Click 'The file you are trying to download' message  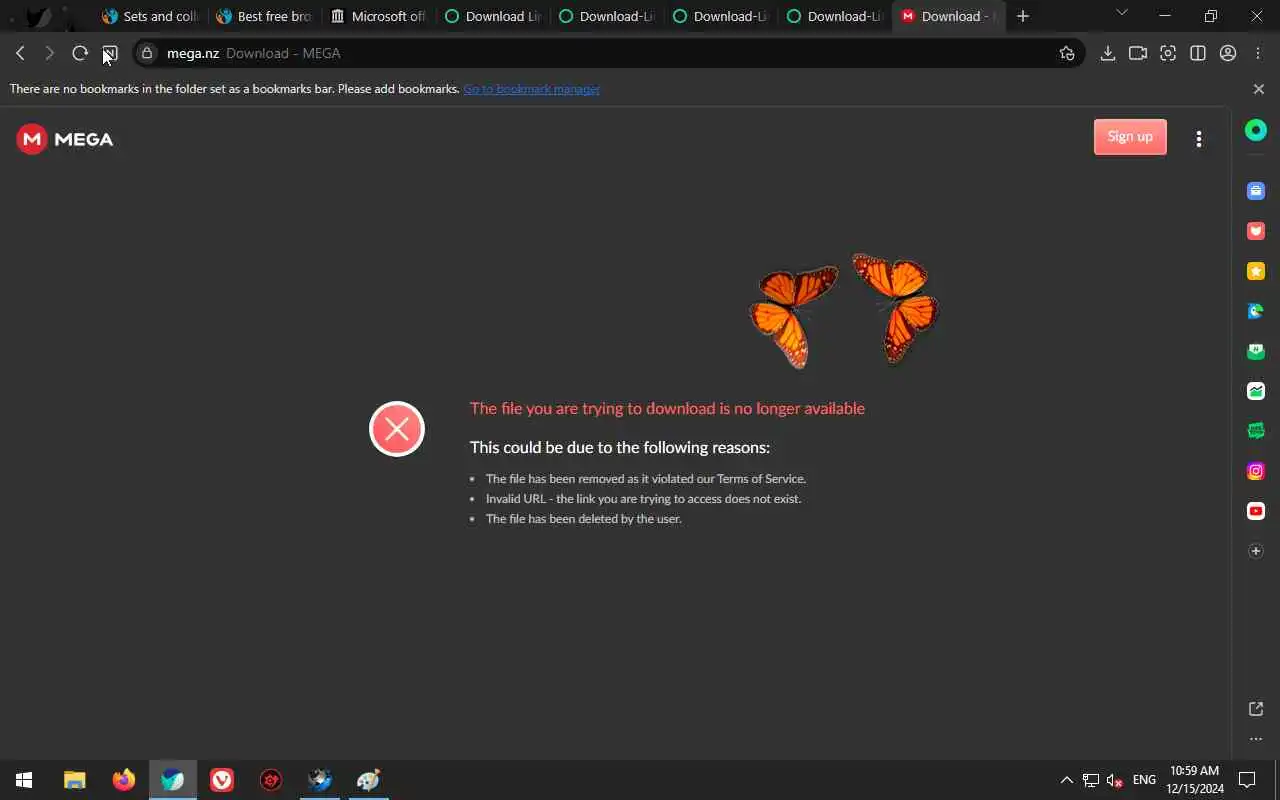pos(667,408)
